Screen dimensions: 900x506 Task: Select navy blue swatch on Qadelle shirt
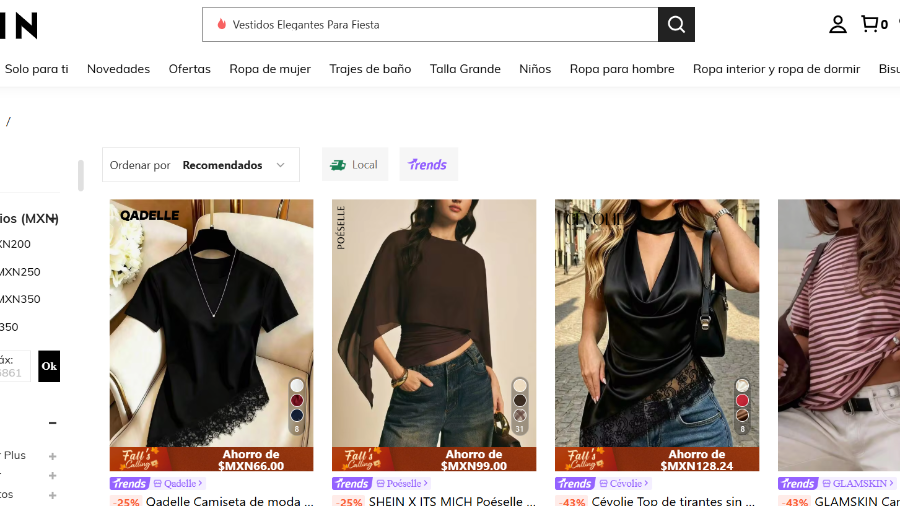297,415
